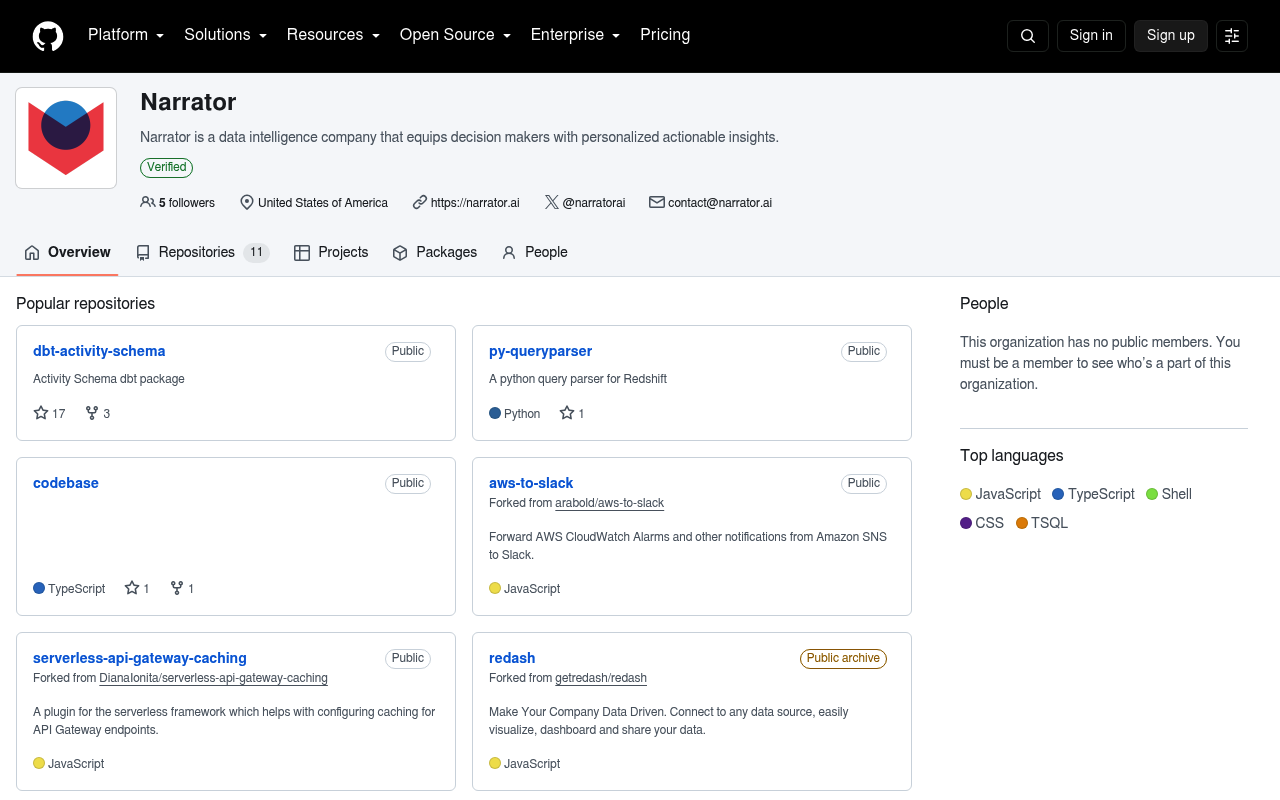Open the search magnifier icon
Screen dimensions: 1280x800
1028,36
